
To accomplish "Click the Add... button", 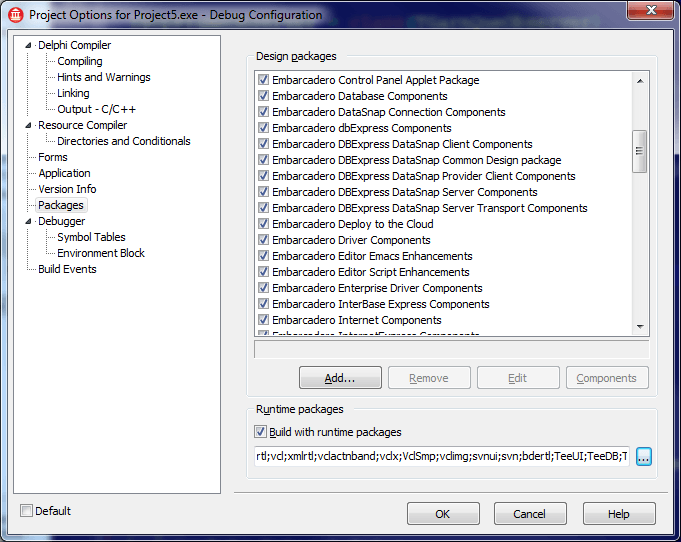I will (340, 378).
